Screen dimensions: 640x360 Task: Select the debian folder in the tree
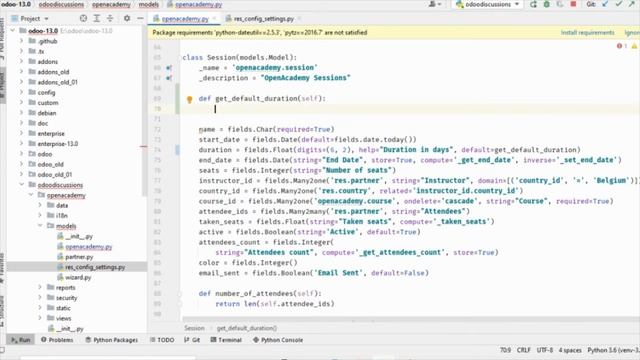(x=47, y=113)
